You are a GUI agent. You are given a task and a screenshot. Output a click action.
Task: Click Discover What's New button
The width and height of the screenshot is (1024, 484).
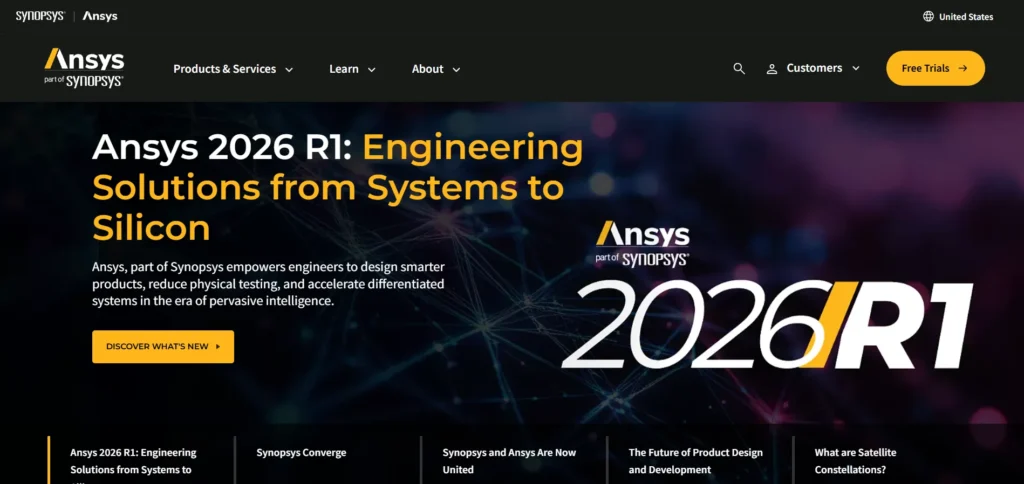pos(163,346)
